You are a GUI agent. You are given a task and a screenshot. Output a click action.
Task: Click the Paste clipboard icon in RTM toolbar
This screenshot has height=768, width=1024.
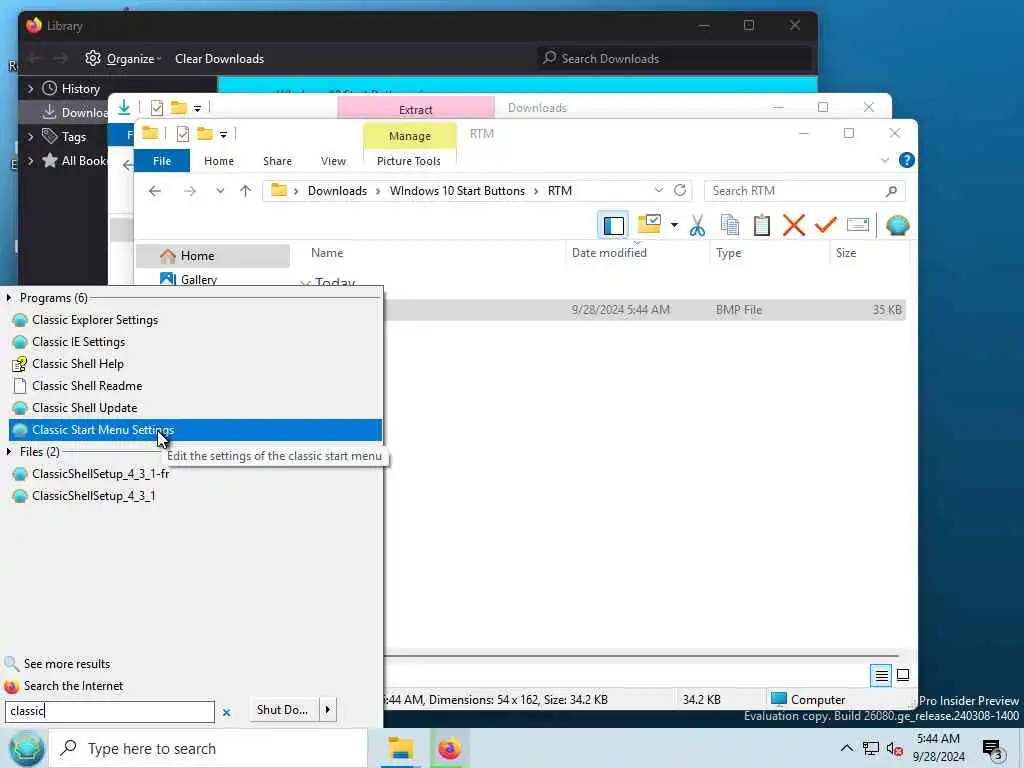(761, 225)
